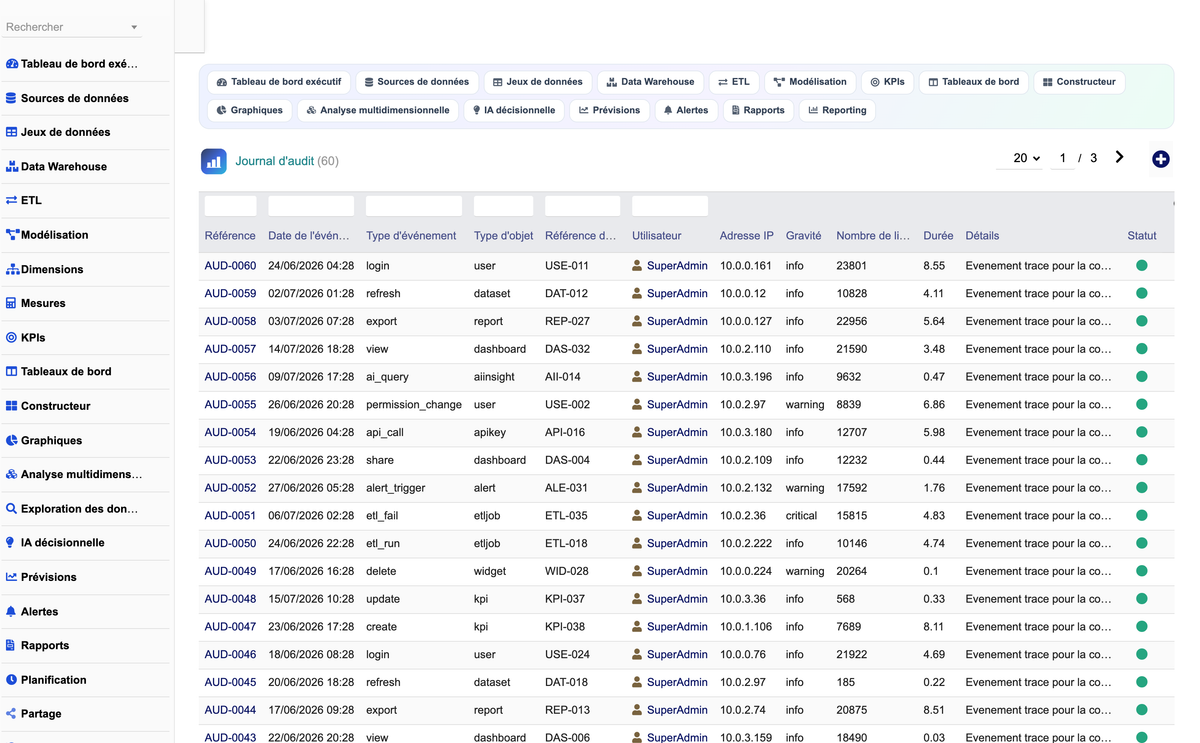1200x743 pixels.
Task: Select the Sources de données top tab
Action: point(416,82)
